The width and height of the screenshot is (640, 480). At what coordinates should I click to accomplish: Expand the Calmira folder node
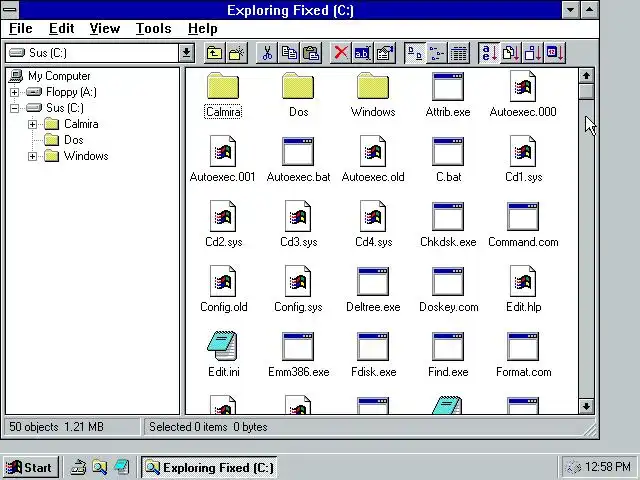pyautogui.click(x=32, y=124)
